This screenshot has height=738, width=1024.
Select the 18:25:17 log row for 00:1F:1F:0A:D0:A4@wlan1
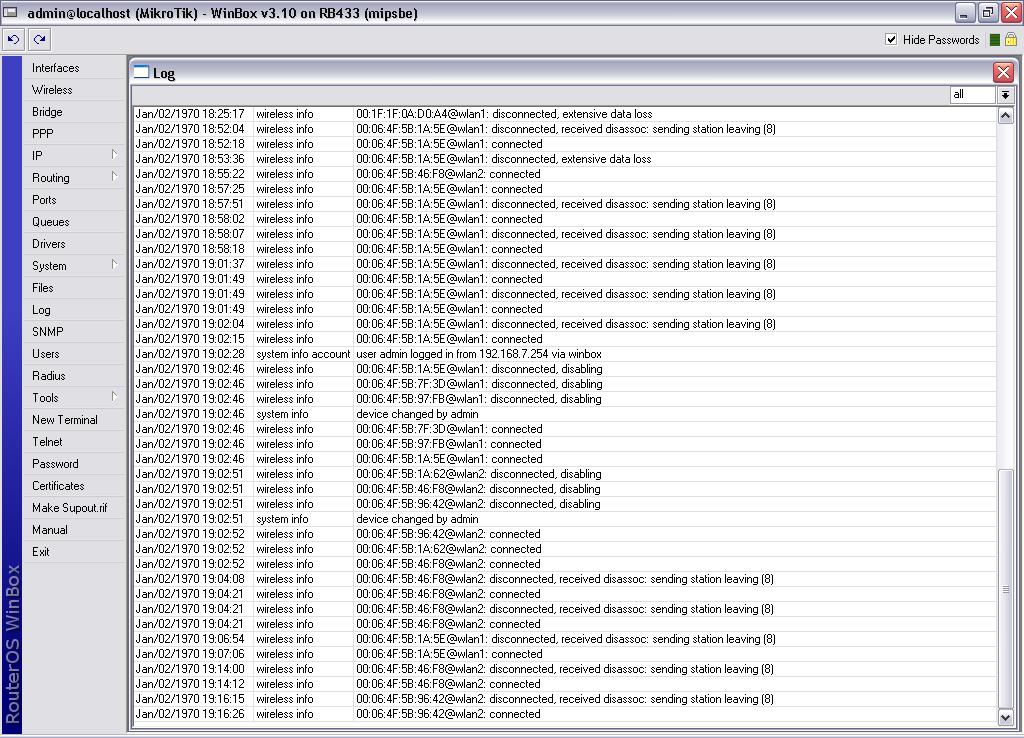click(564, 114)
